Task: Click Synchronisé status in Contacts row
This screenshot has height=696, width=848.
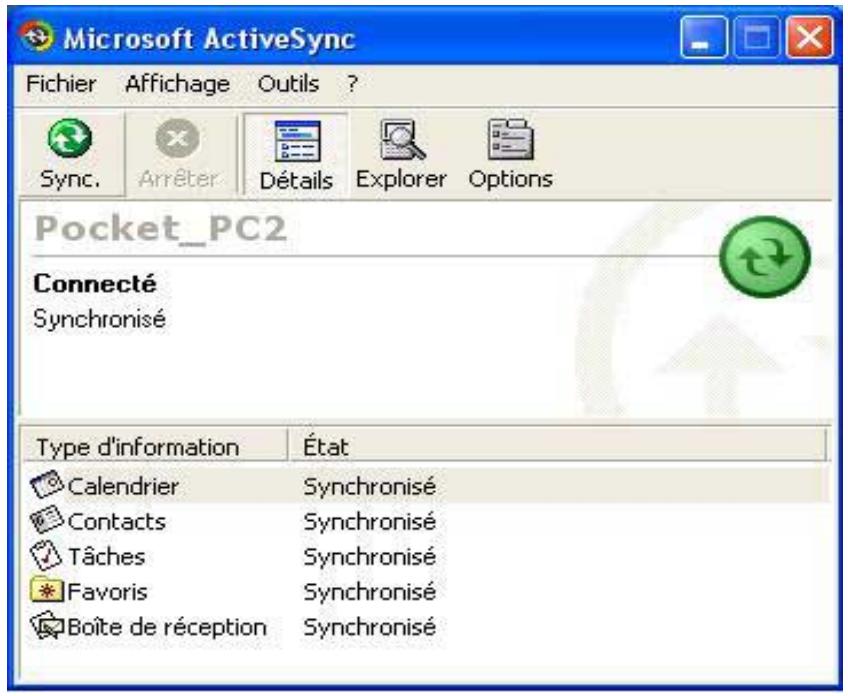Action: [x=370, y=522]
